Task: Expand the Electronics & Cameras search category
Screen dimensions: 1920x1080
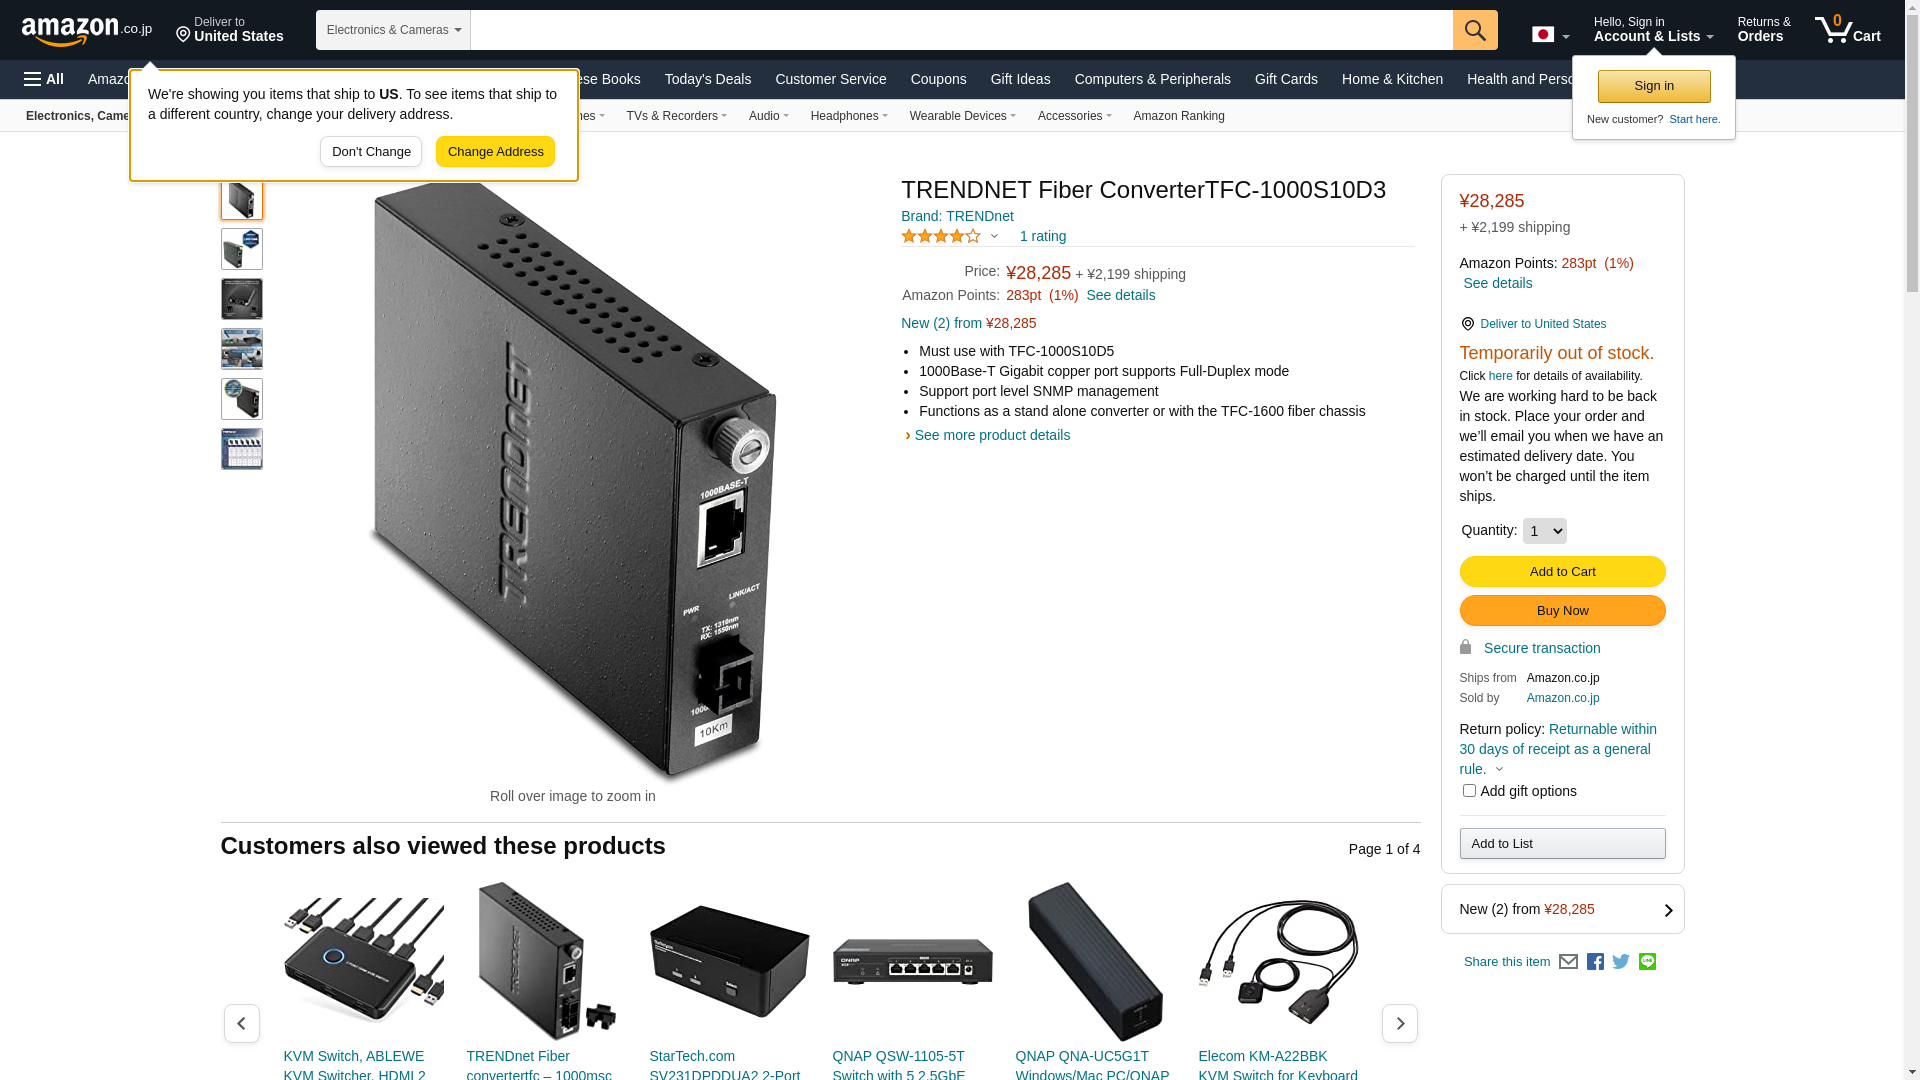Action: 393,30
